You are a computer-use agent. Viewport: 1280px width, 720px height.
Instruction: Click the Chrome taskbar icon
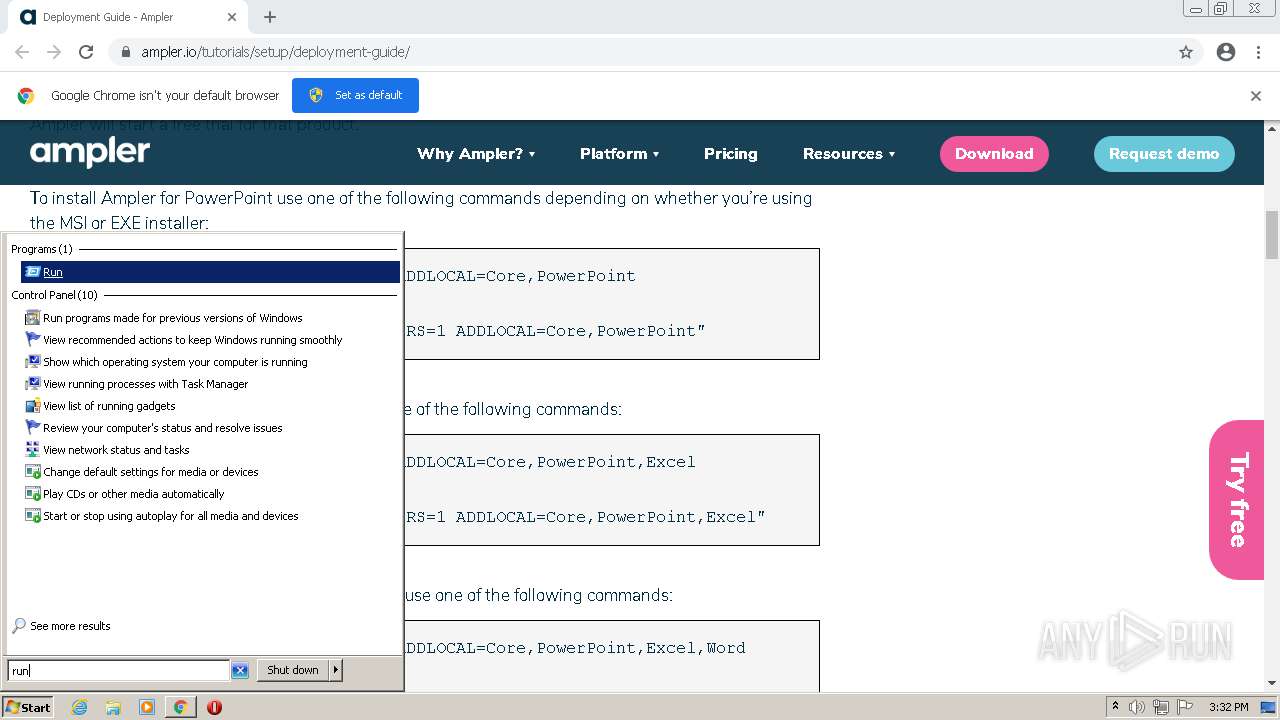[180, 707]
